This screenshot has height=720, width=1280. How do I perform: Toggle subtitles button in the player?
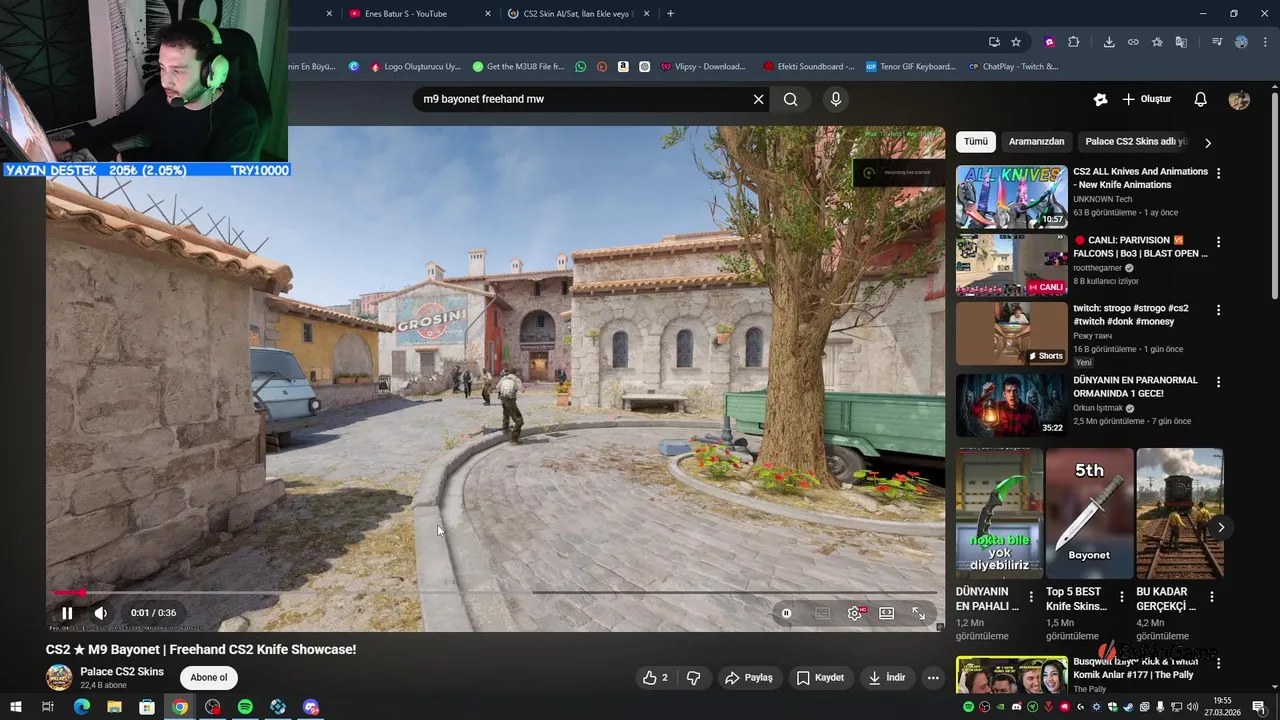pos(822,613)
